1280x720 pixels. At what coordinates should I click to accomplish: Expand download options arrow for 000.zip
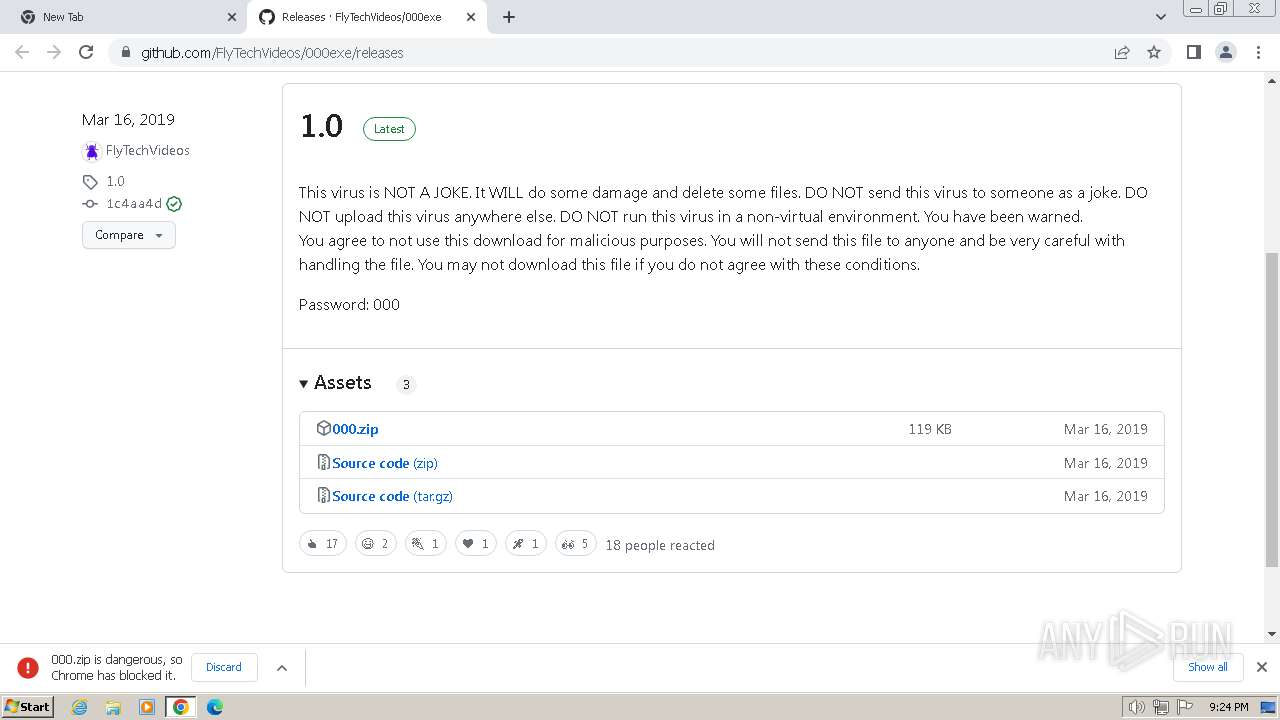282,668
